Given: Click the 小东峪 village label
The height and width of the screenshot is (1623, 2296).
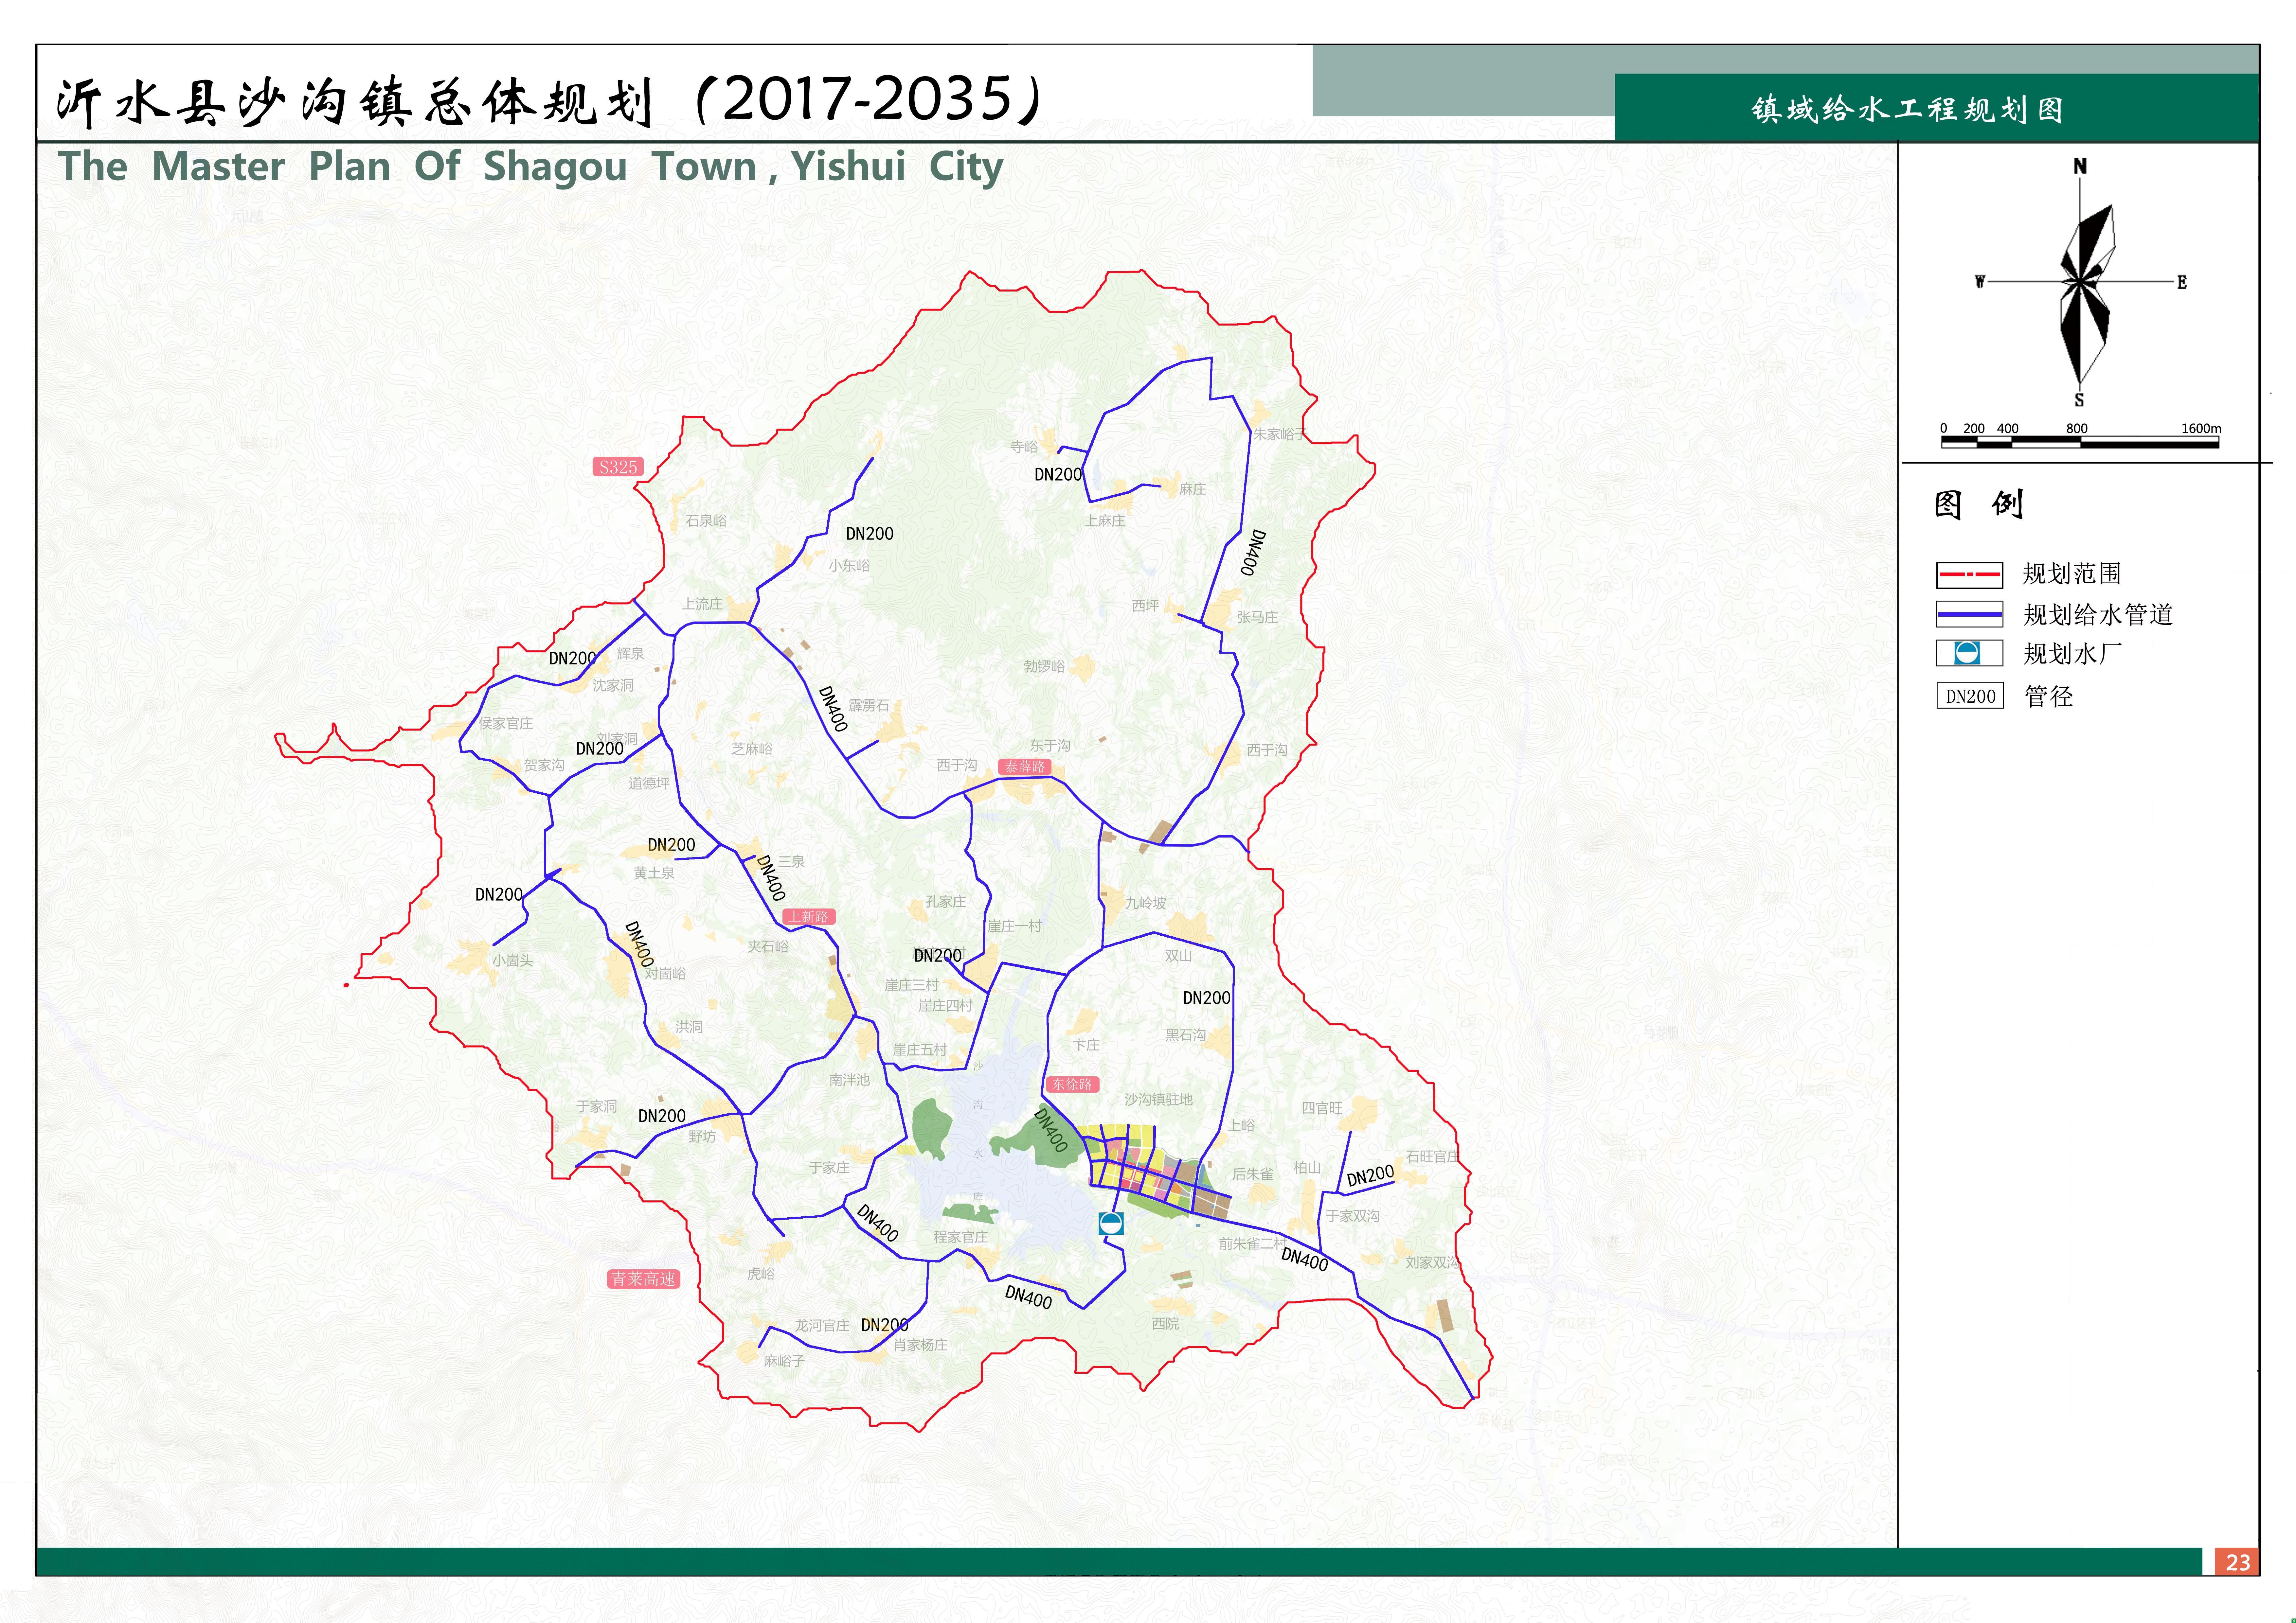Looking at the screenshot, I should pos(849,566).
